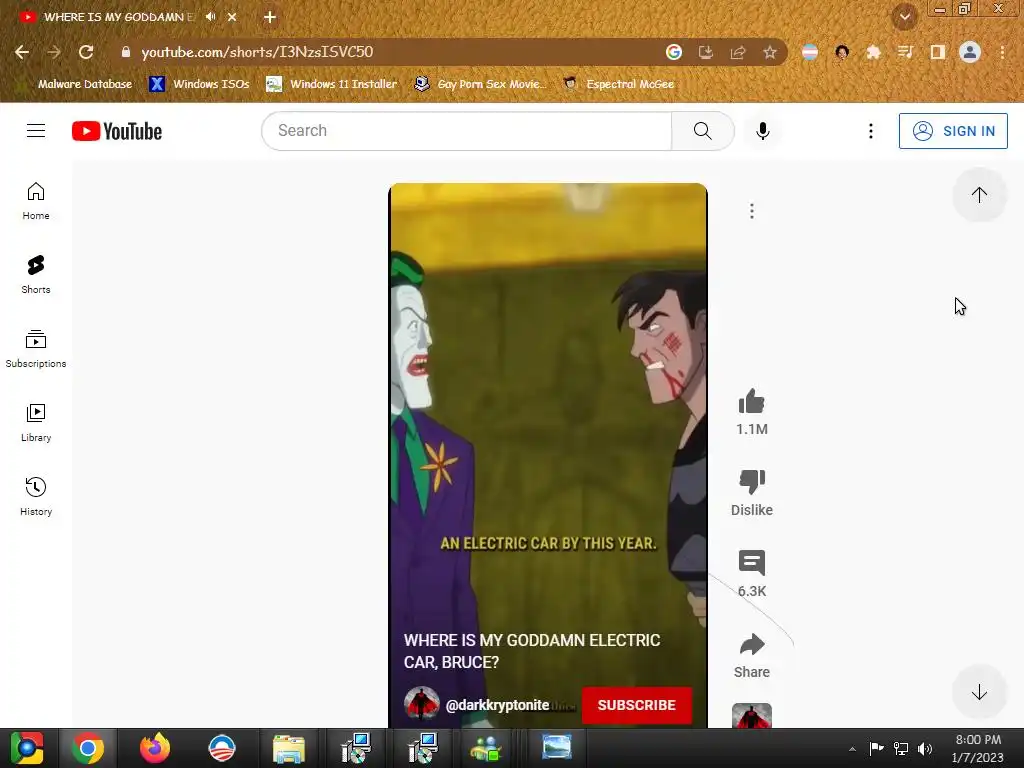Close the YouTube browser tab
The width and height of the screenshot is (1024, 768).
232,17
